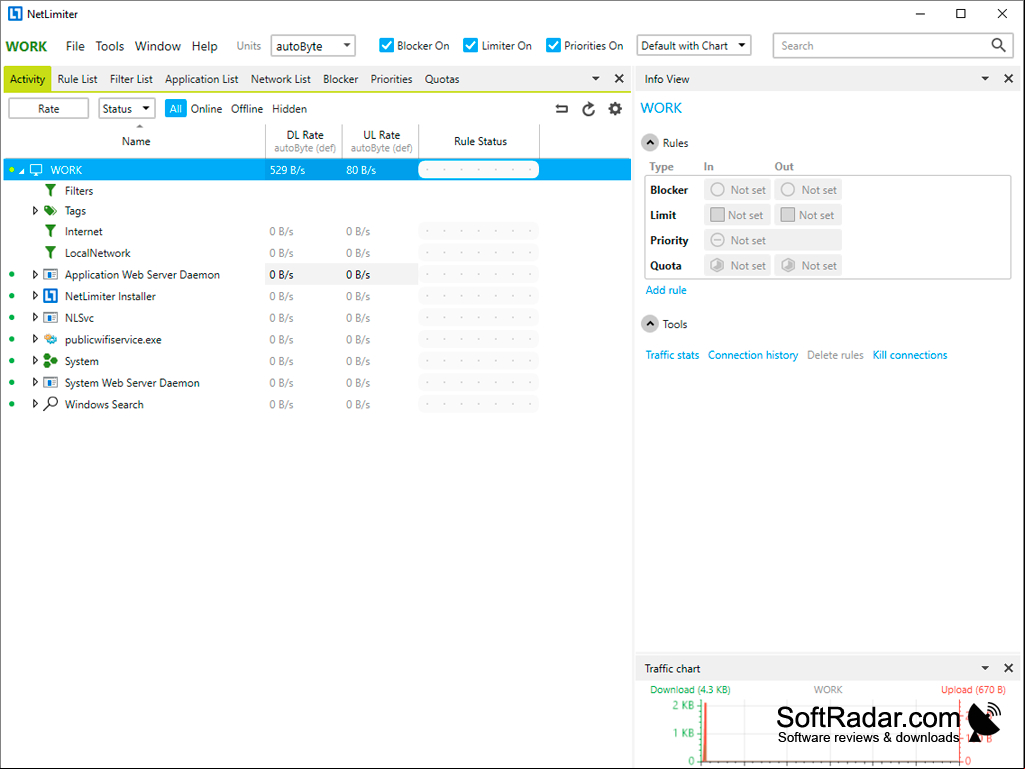Switch to the Quotas tab
Image resolution: width=1025 pixels, height=769 pixels.
442,79
